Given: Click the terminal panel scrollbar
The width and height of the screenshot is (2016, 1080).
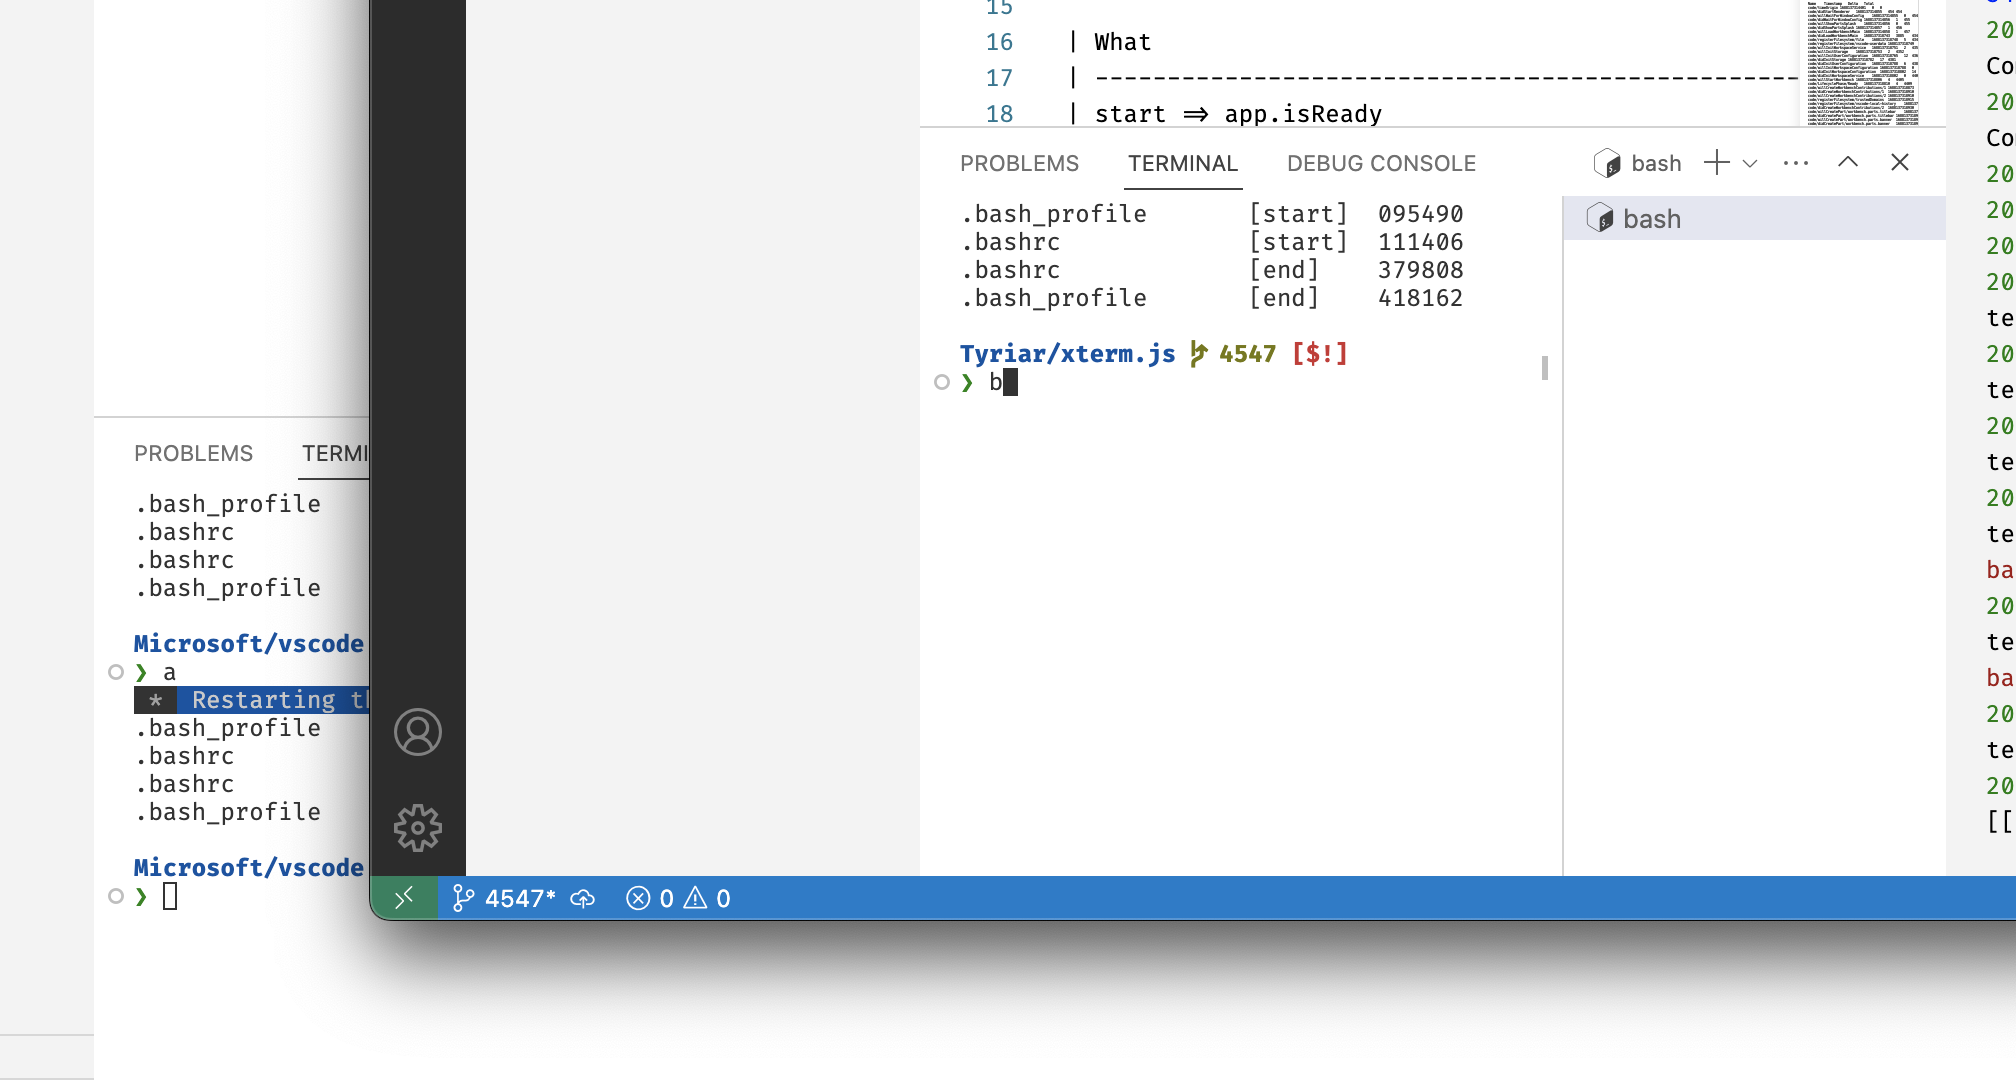Looking at the screenshot, I should click(1544, 370).
